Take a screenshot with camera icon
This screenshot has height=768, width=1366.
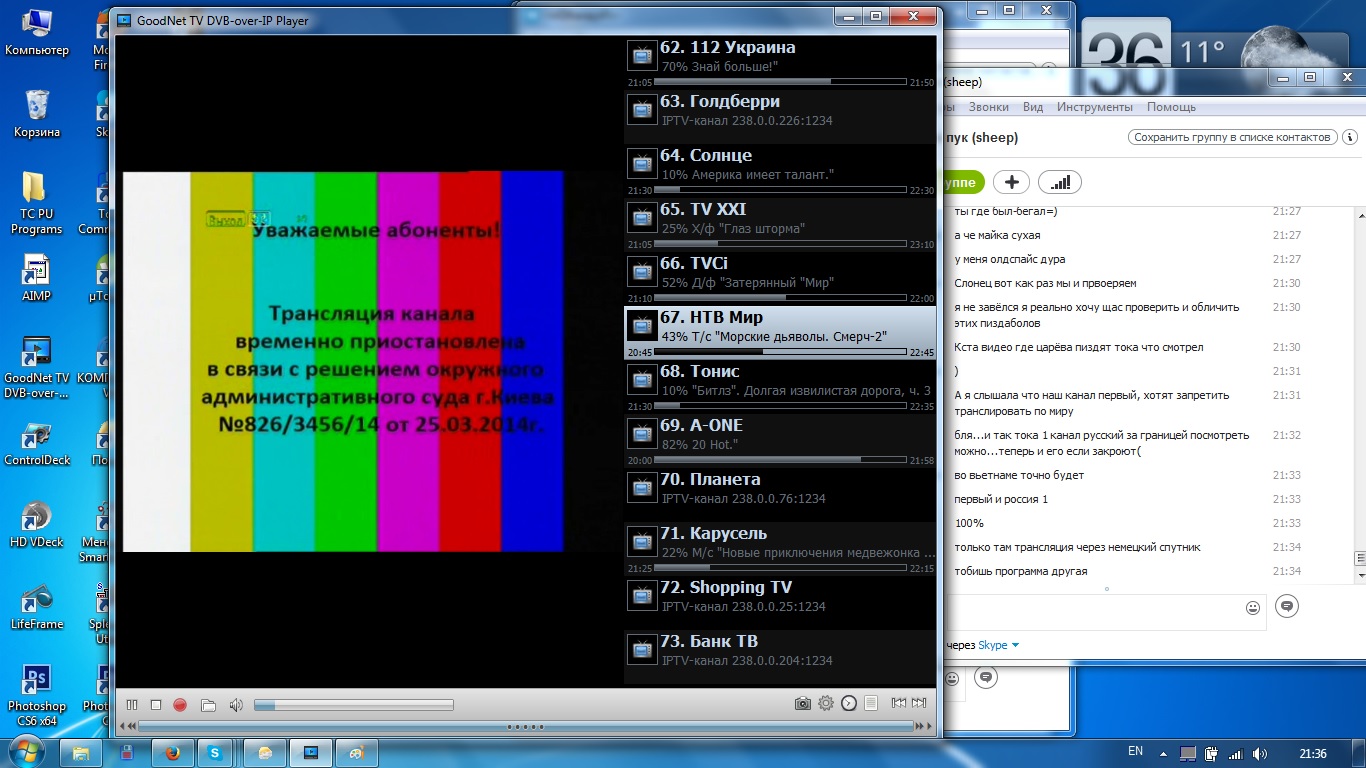[802, 704]
